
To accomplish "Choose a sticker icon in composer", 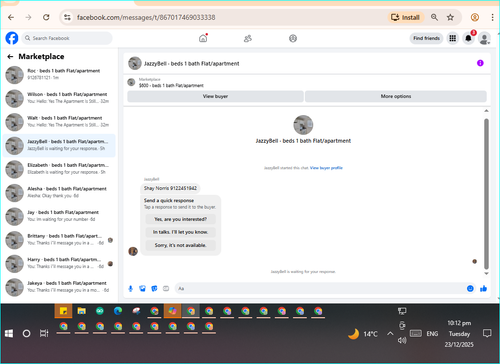I will 154,289.
